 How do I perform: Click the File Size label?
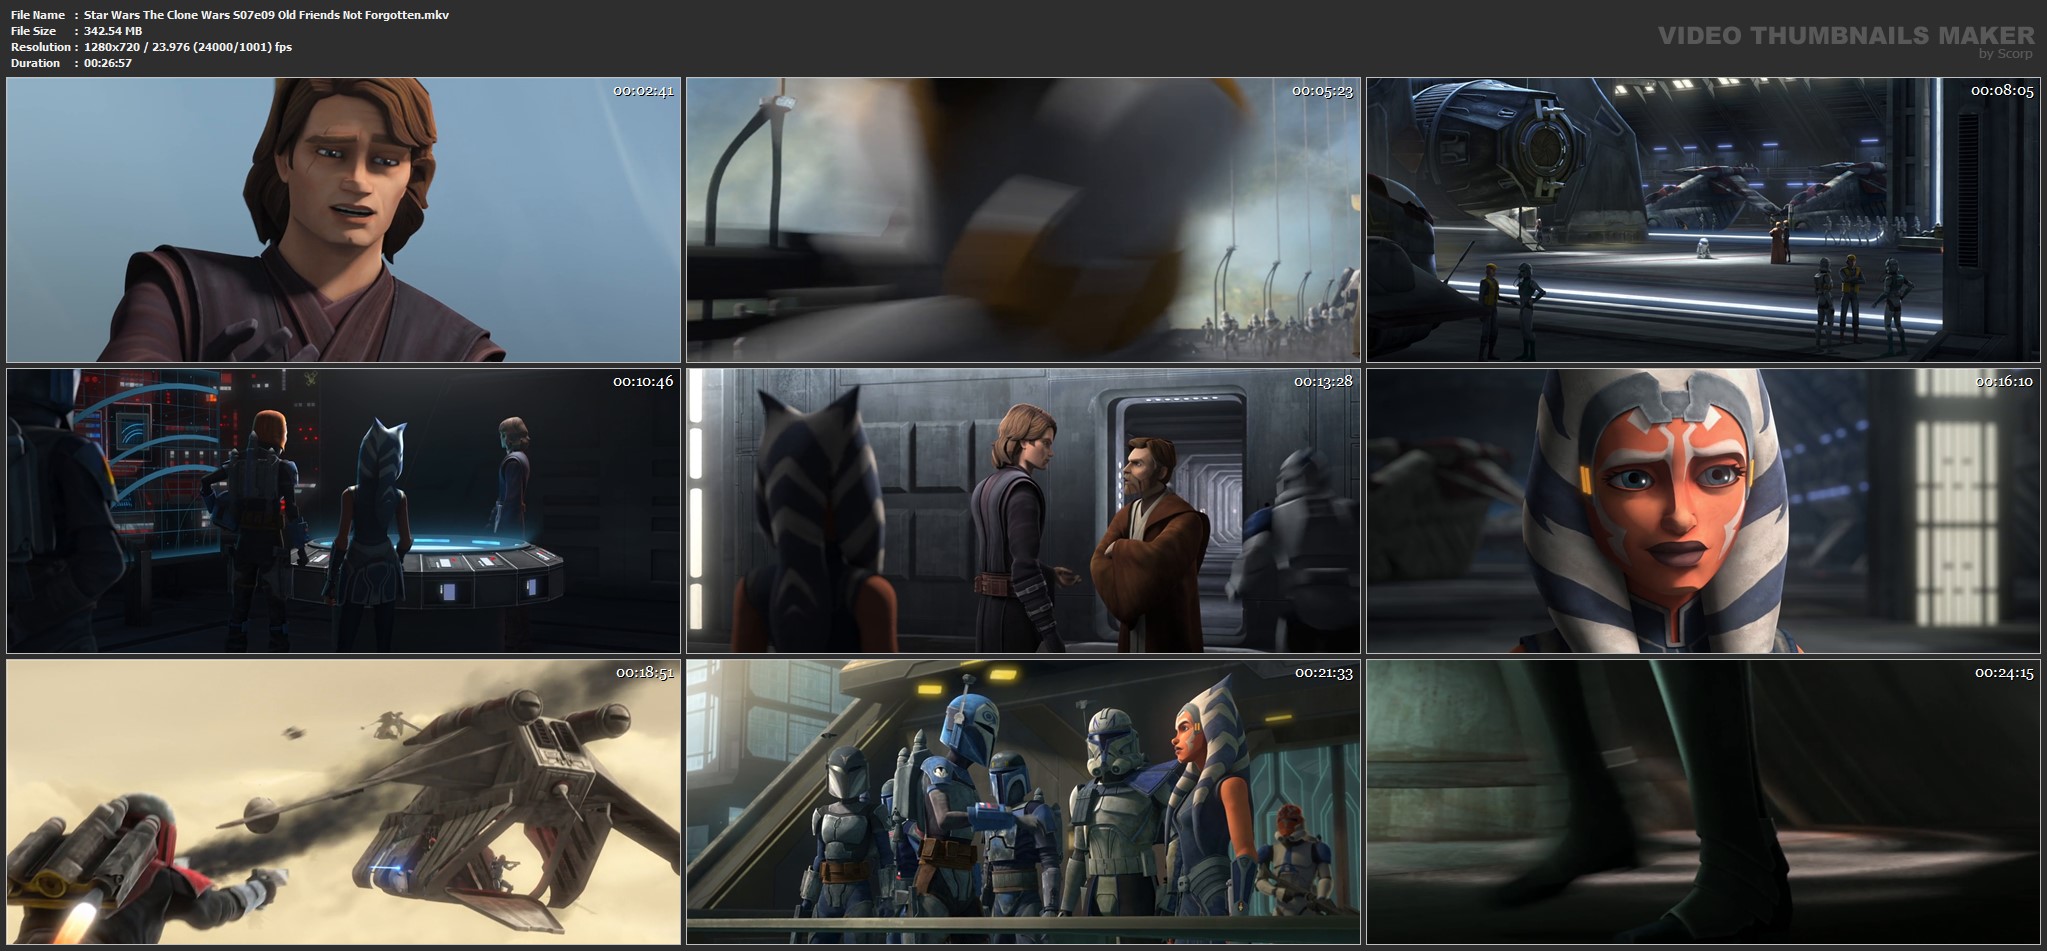click(33, 31)
